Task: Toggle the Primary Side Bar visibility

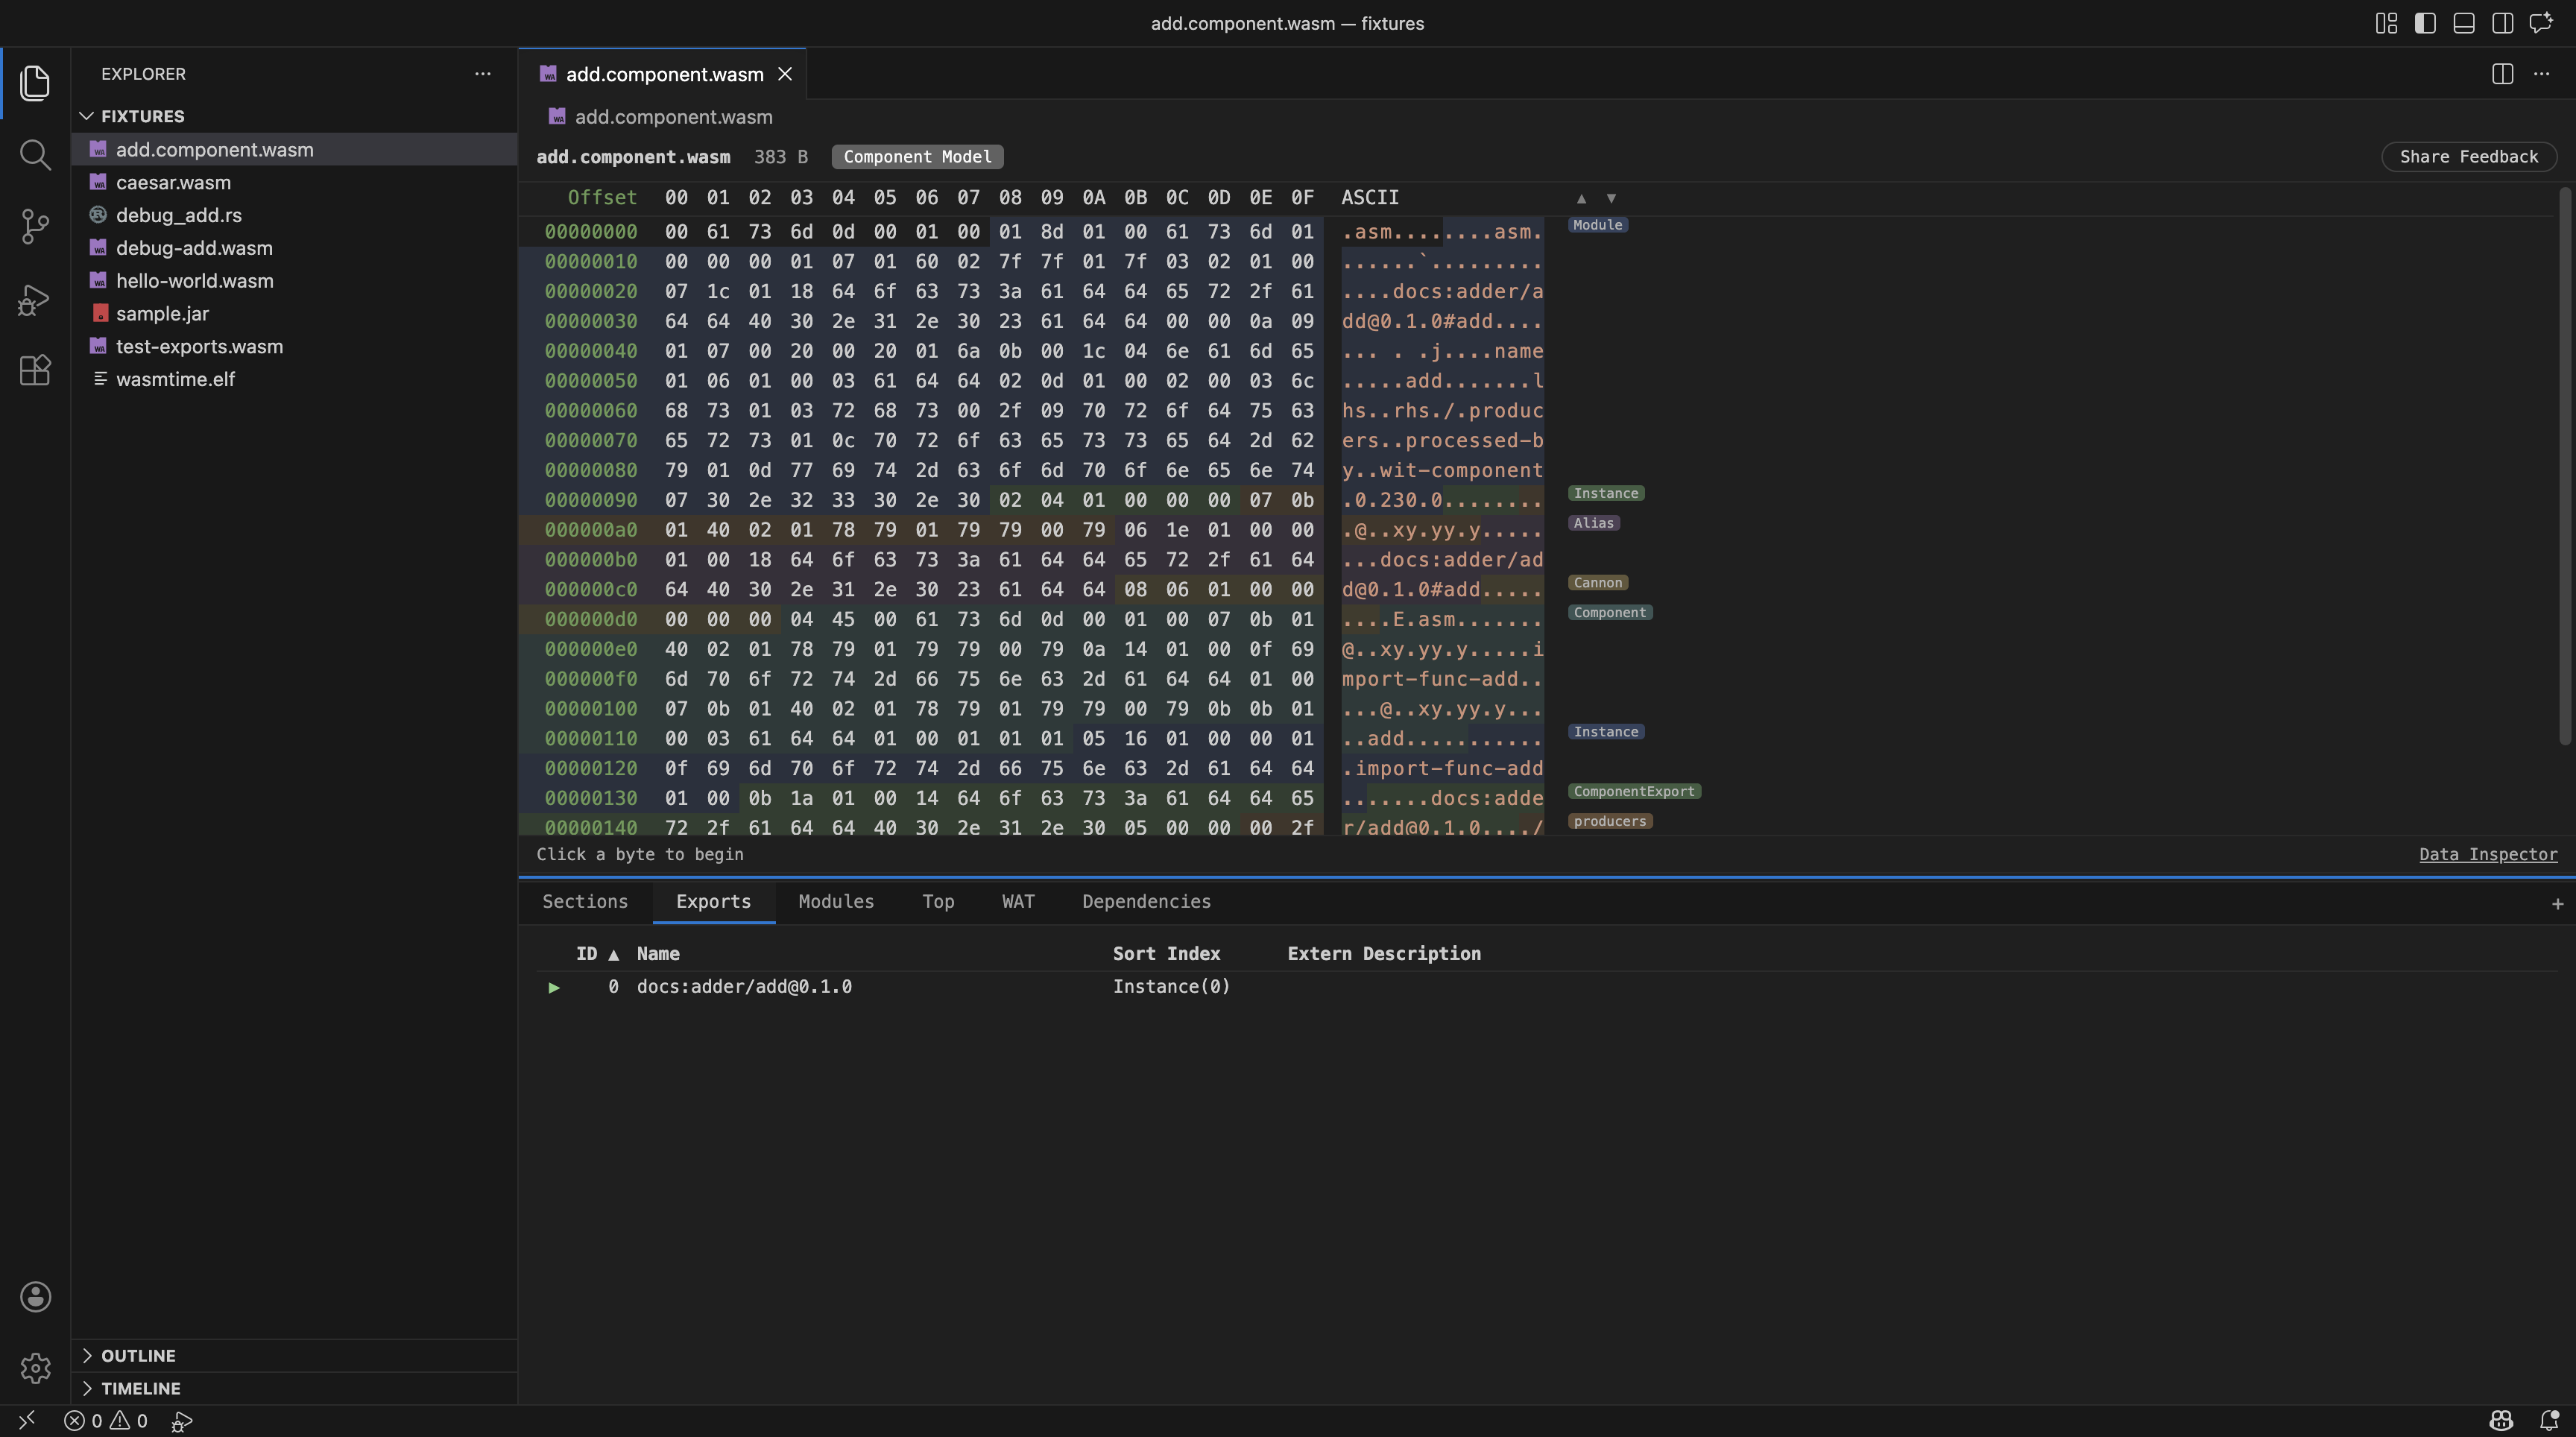Action: click(2425, 23)
